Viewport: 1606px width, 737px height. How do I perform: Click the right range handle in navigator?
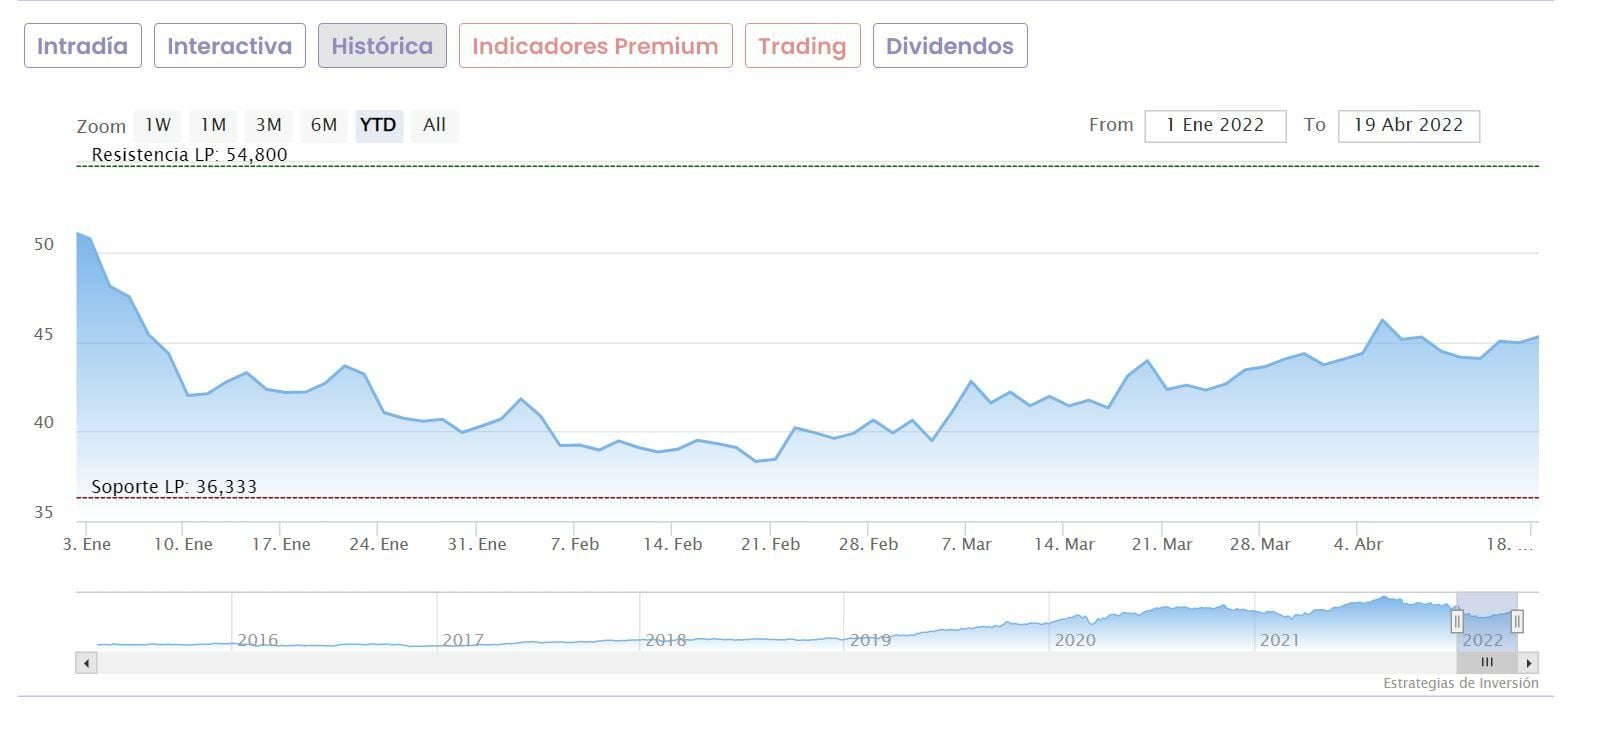(1517, 621)
